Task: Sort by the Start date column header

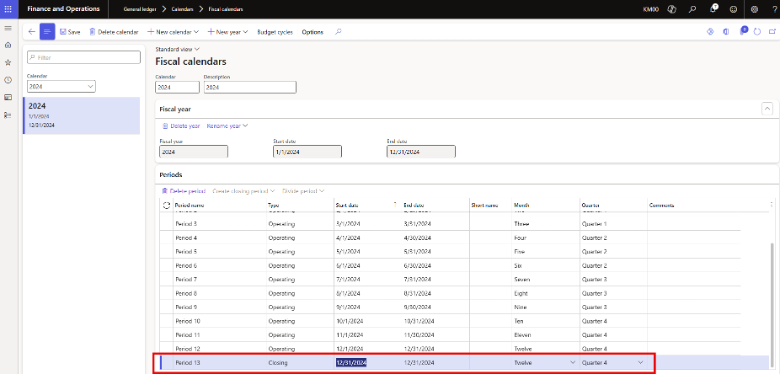Action: [x=347, y=205]
